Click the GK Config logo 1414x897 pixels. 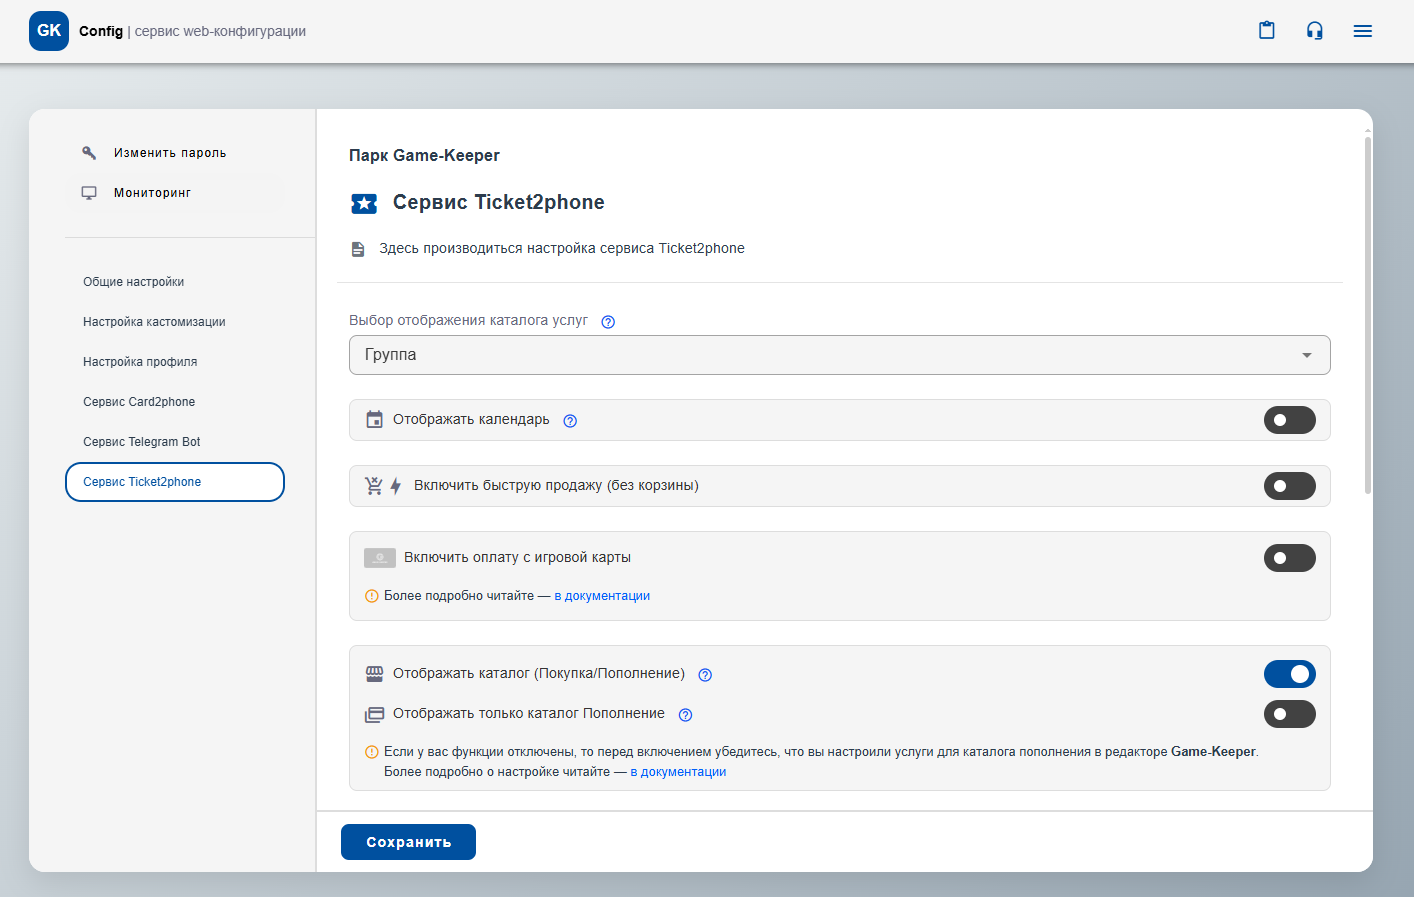pyautogui.click(x=49, y=31)
